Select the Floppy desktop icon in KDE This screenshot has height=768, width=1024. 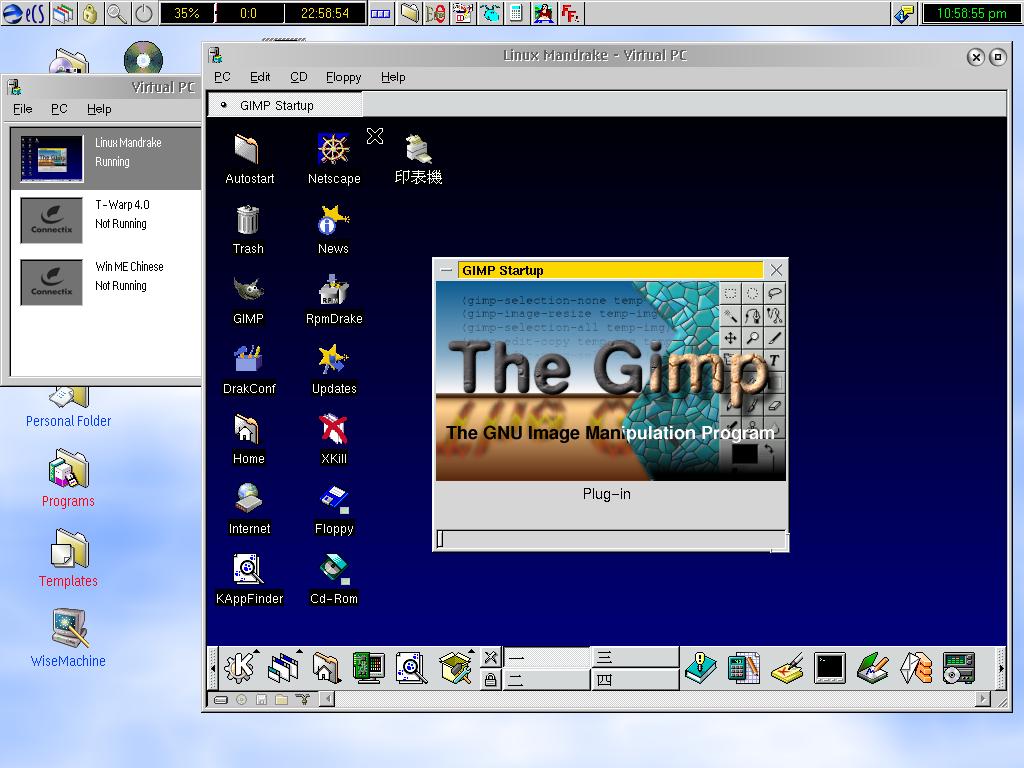pyautogui.click(x=334, y=509)
